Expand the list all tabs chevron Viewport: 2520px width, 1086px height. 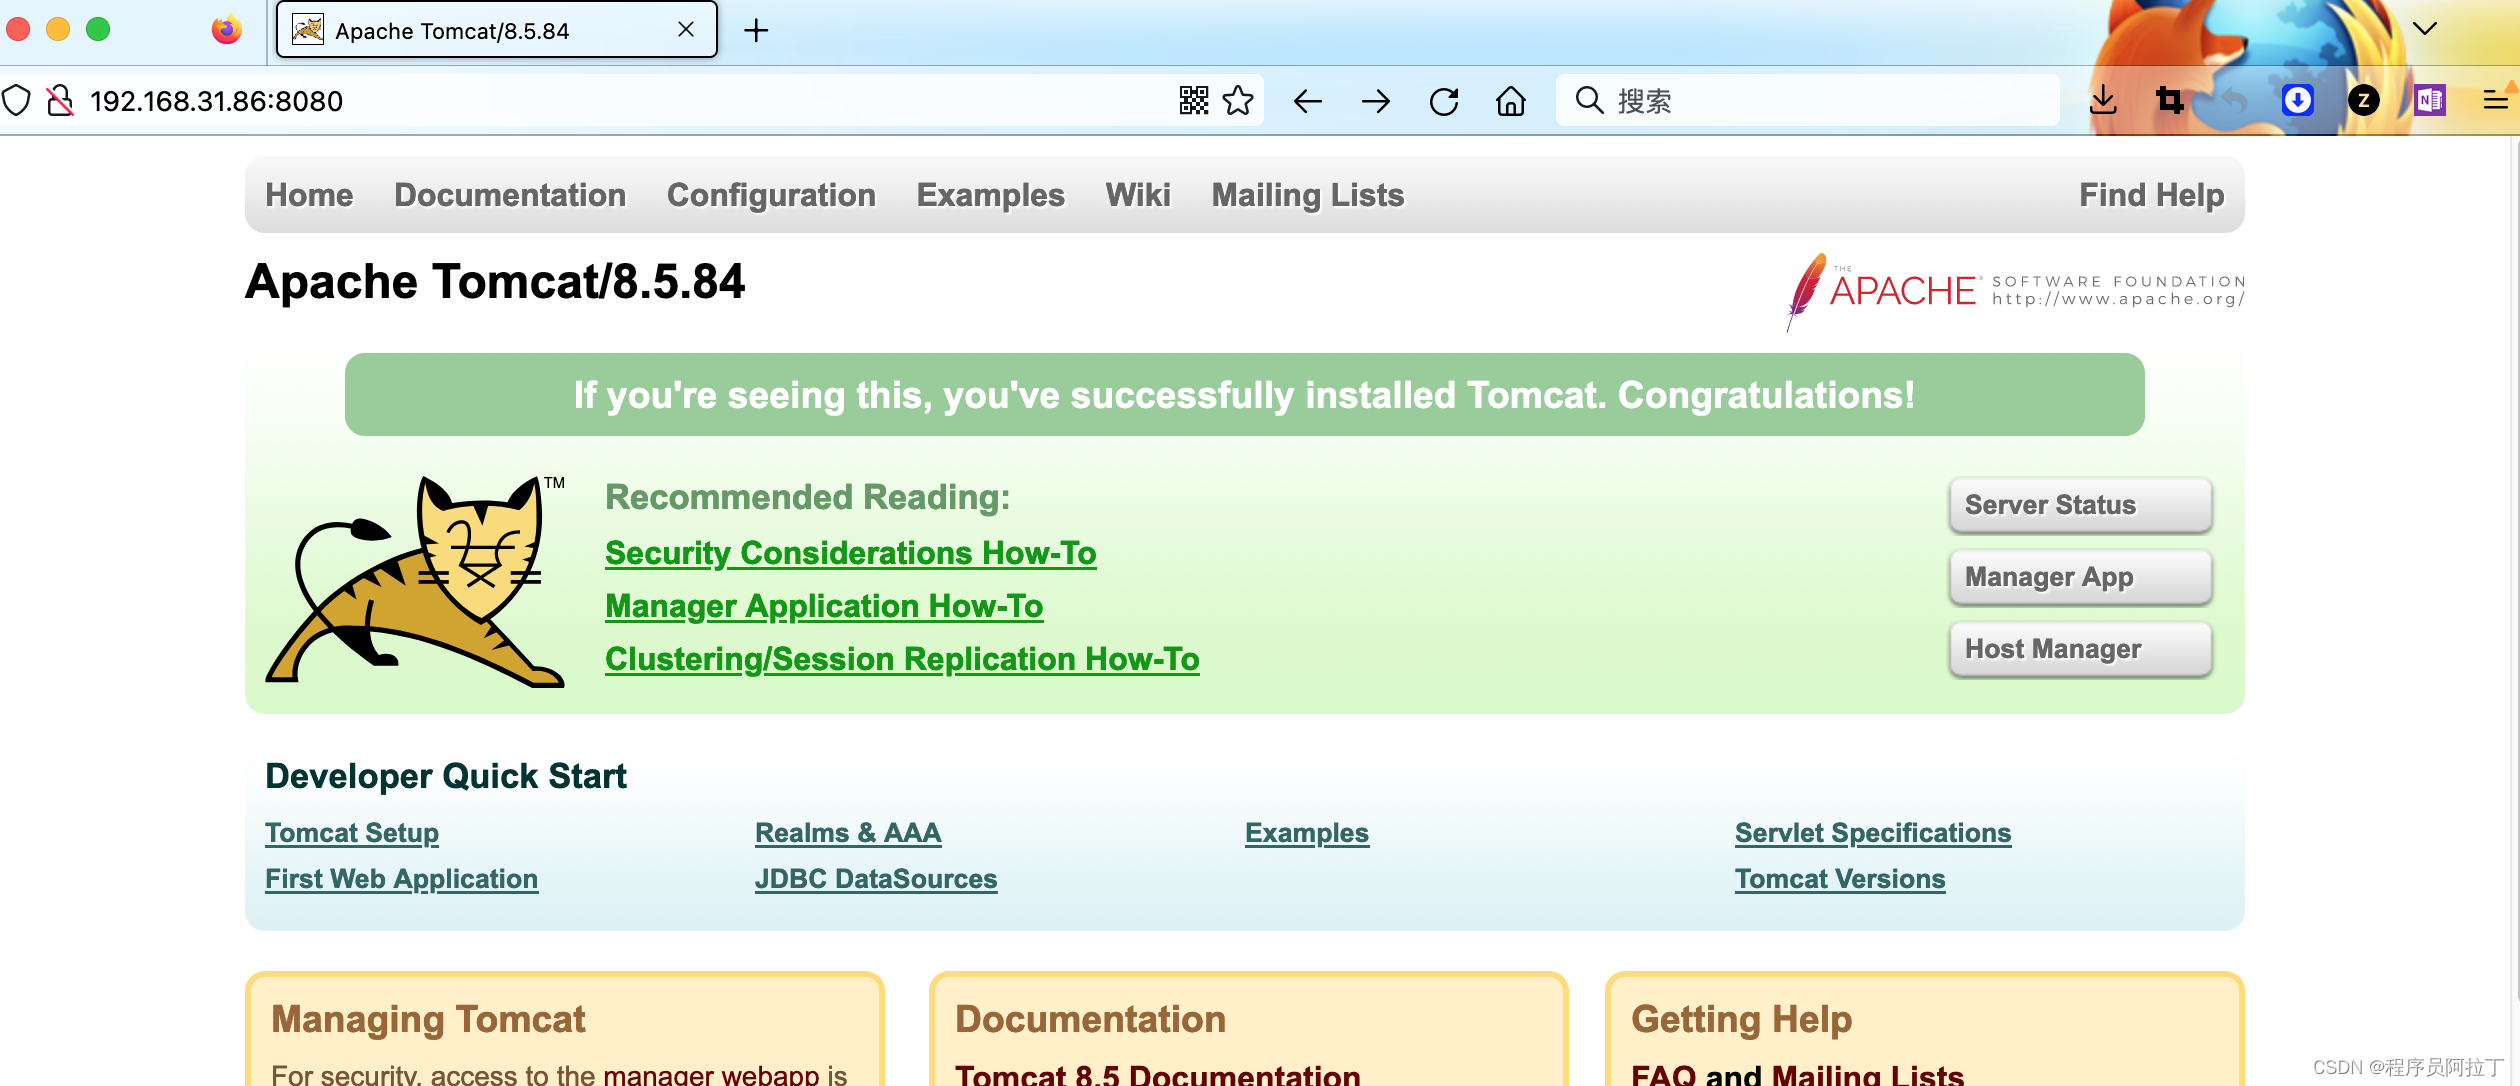[x=2424, y=29]
